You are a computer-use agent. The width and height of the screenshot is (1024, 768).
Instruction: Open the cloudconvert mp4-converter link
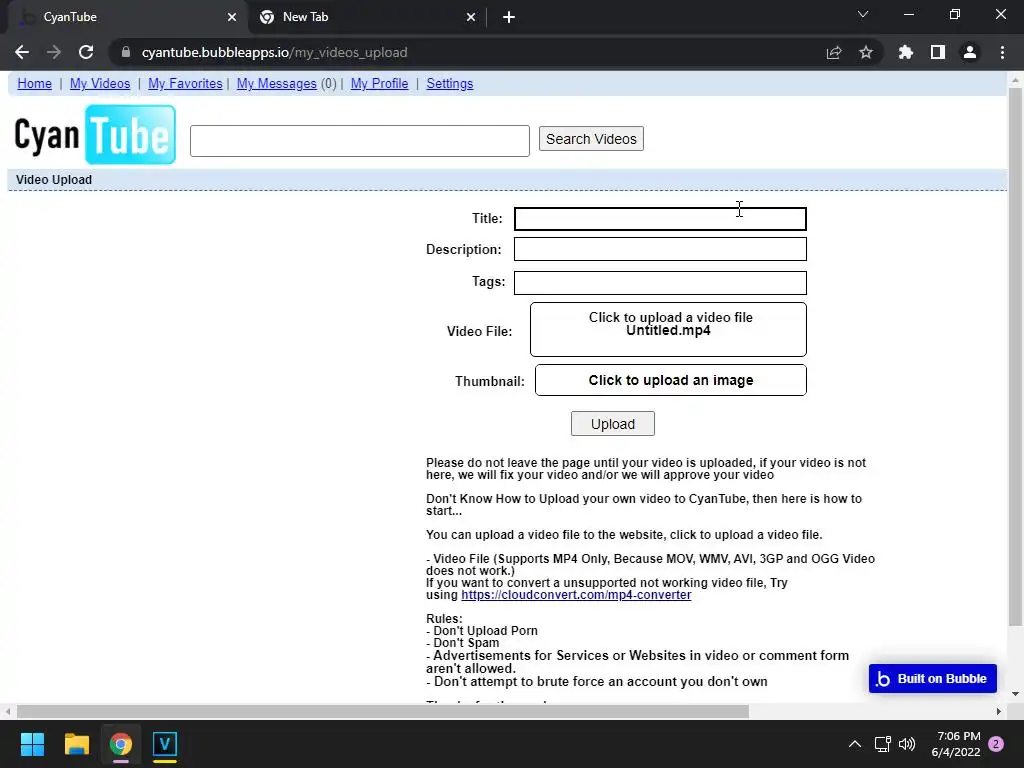click(576, 595)
